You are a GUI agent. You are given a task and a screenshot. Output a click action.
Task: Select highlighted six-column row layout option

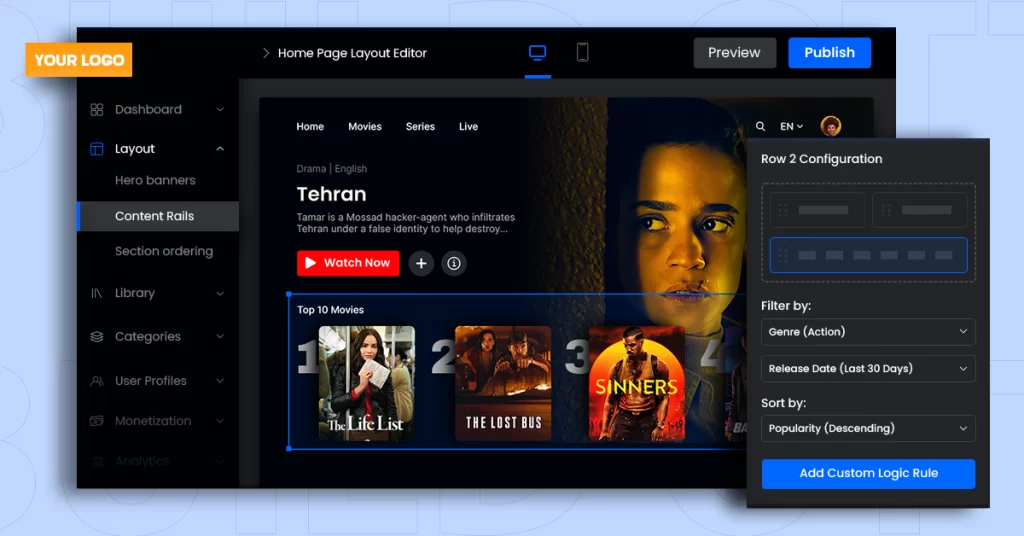pos(868,255)
